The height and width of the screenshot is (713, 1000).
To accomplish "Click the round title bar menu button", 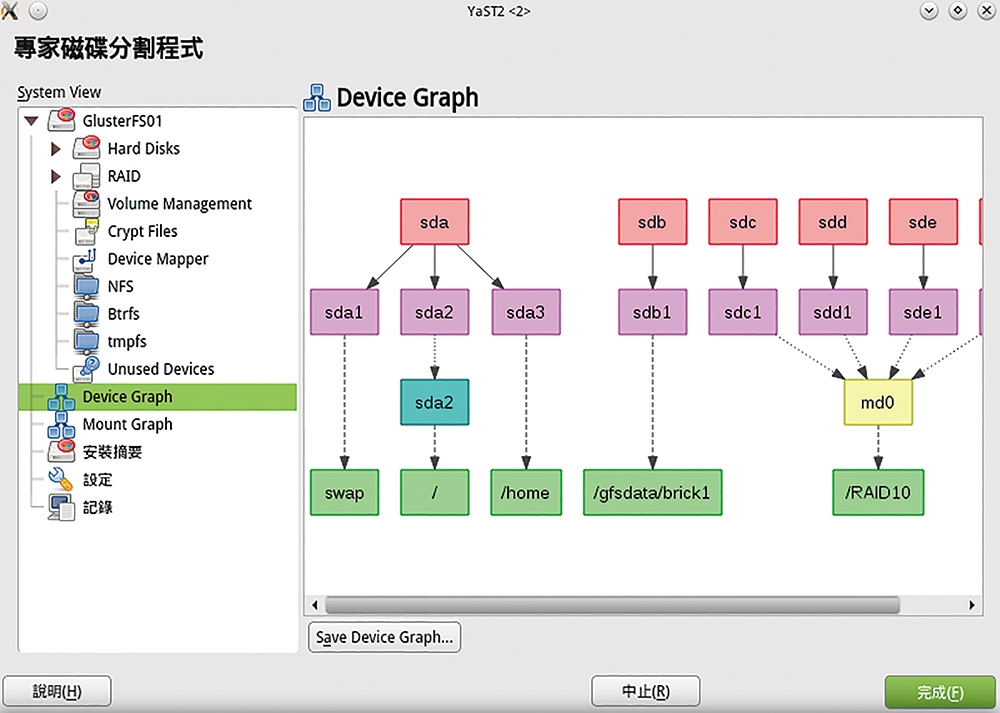I will 38,10.
